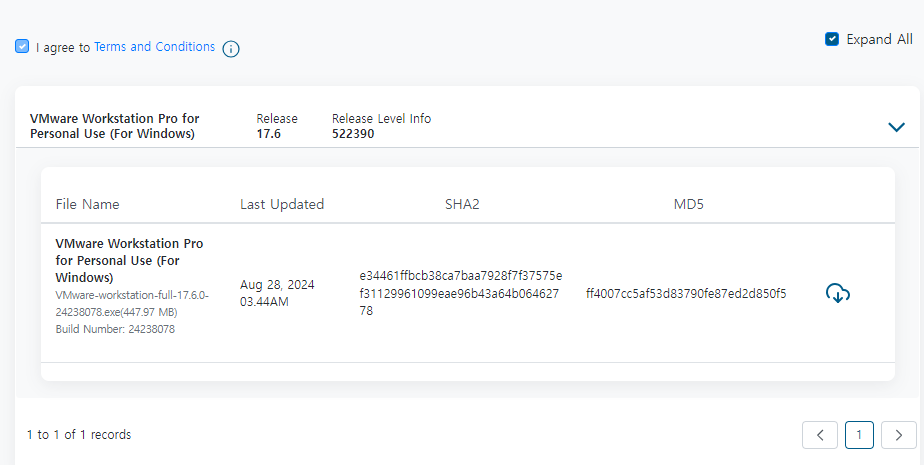
Task: Go to the previous results page
Action: [x=820, y=435]
